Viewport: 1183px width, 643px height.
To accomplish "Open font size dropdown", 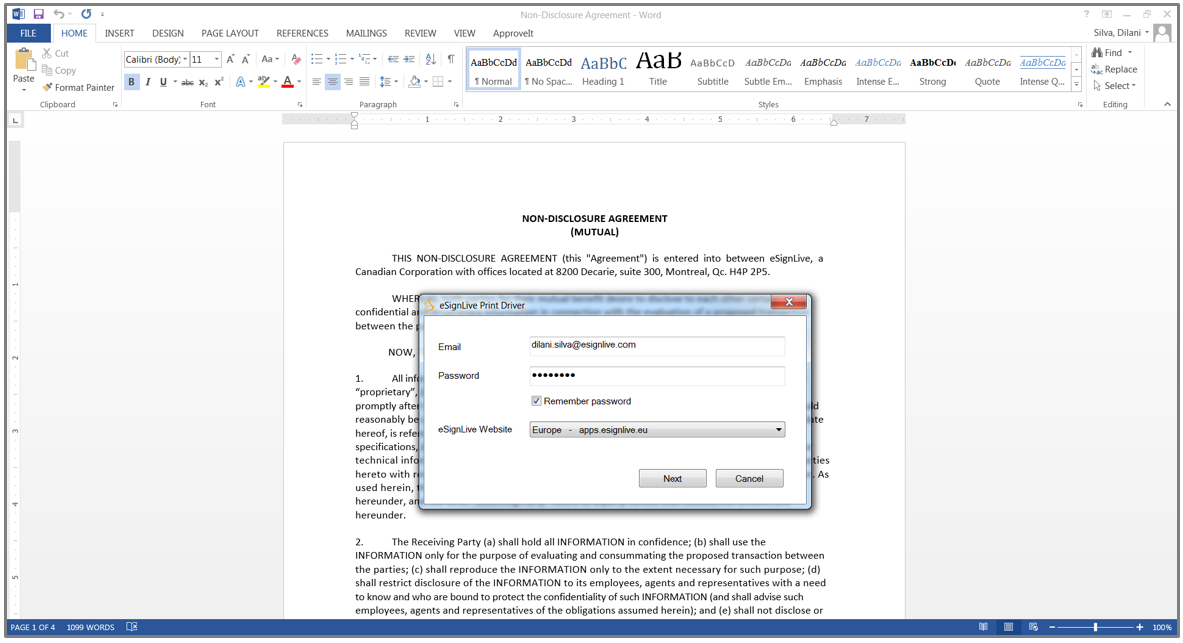I will 217,60.
